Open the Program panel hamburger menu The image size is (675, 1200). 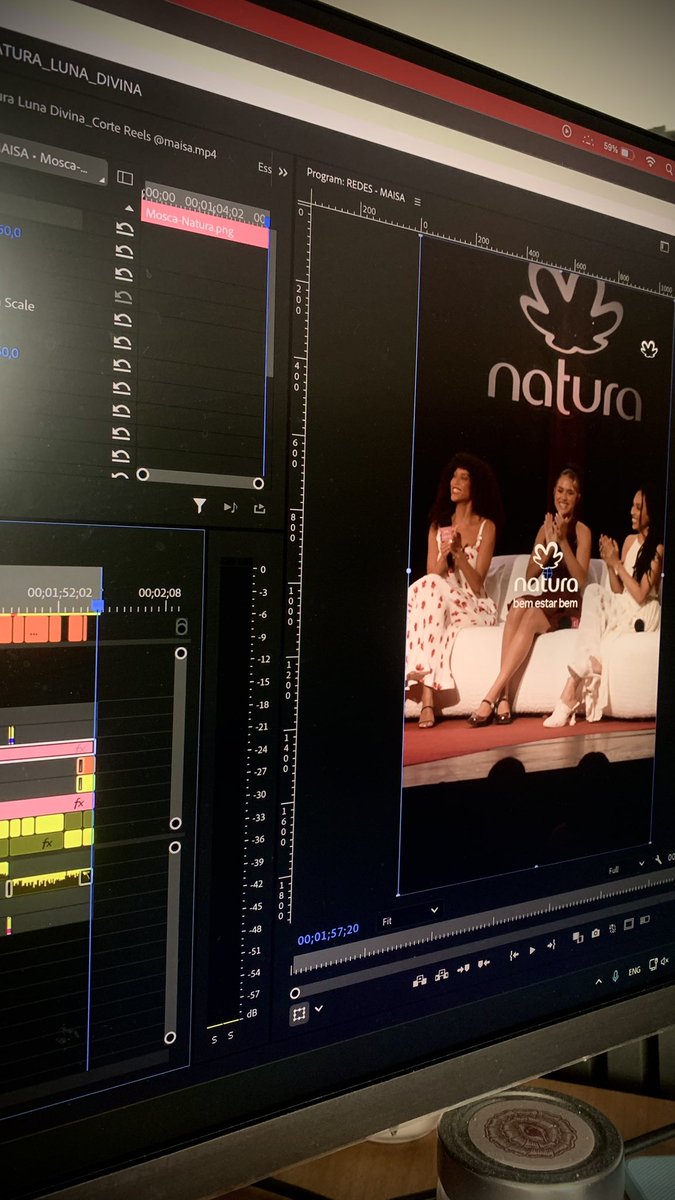(417, 202)
